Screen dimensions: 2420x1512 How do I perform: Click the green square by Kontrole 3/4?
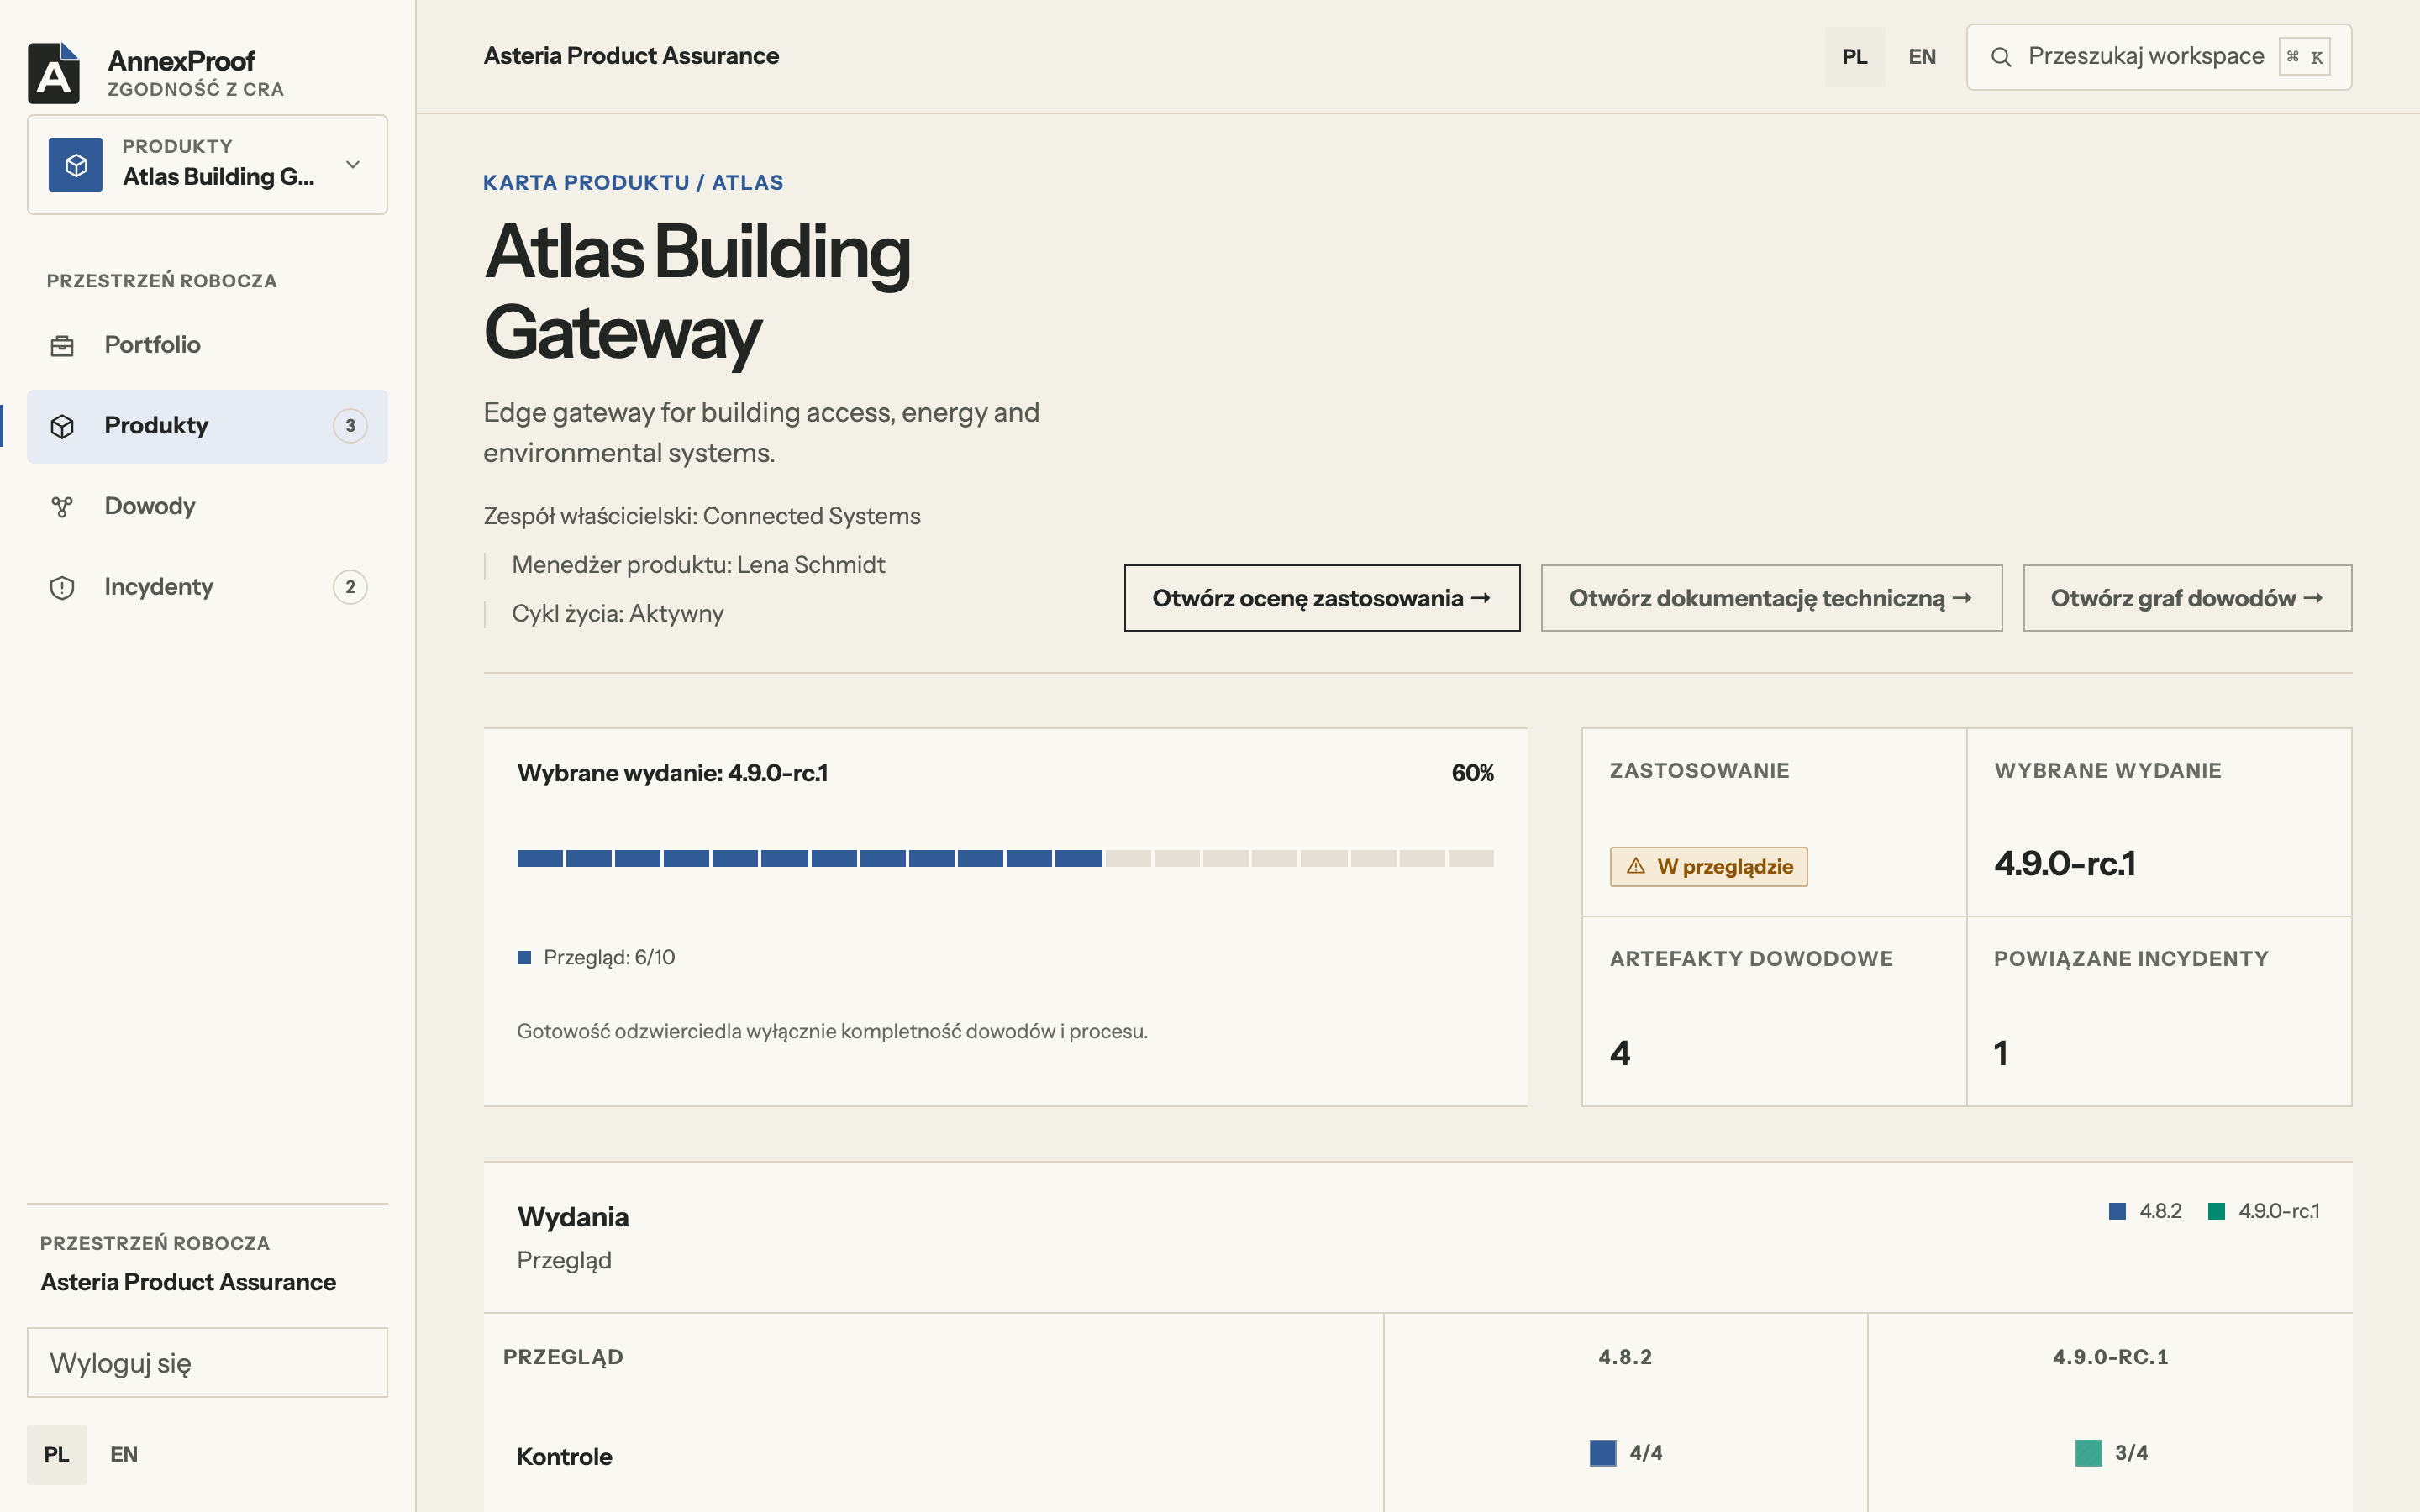pos(2088,1453)
